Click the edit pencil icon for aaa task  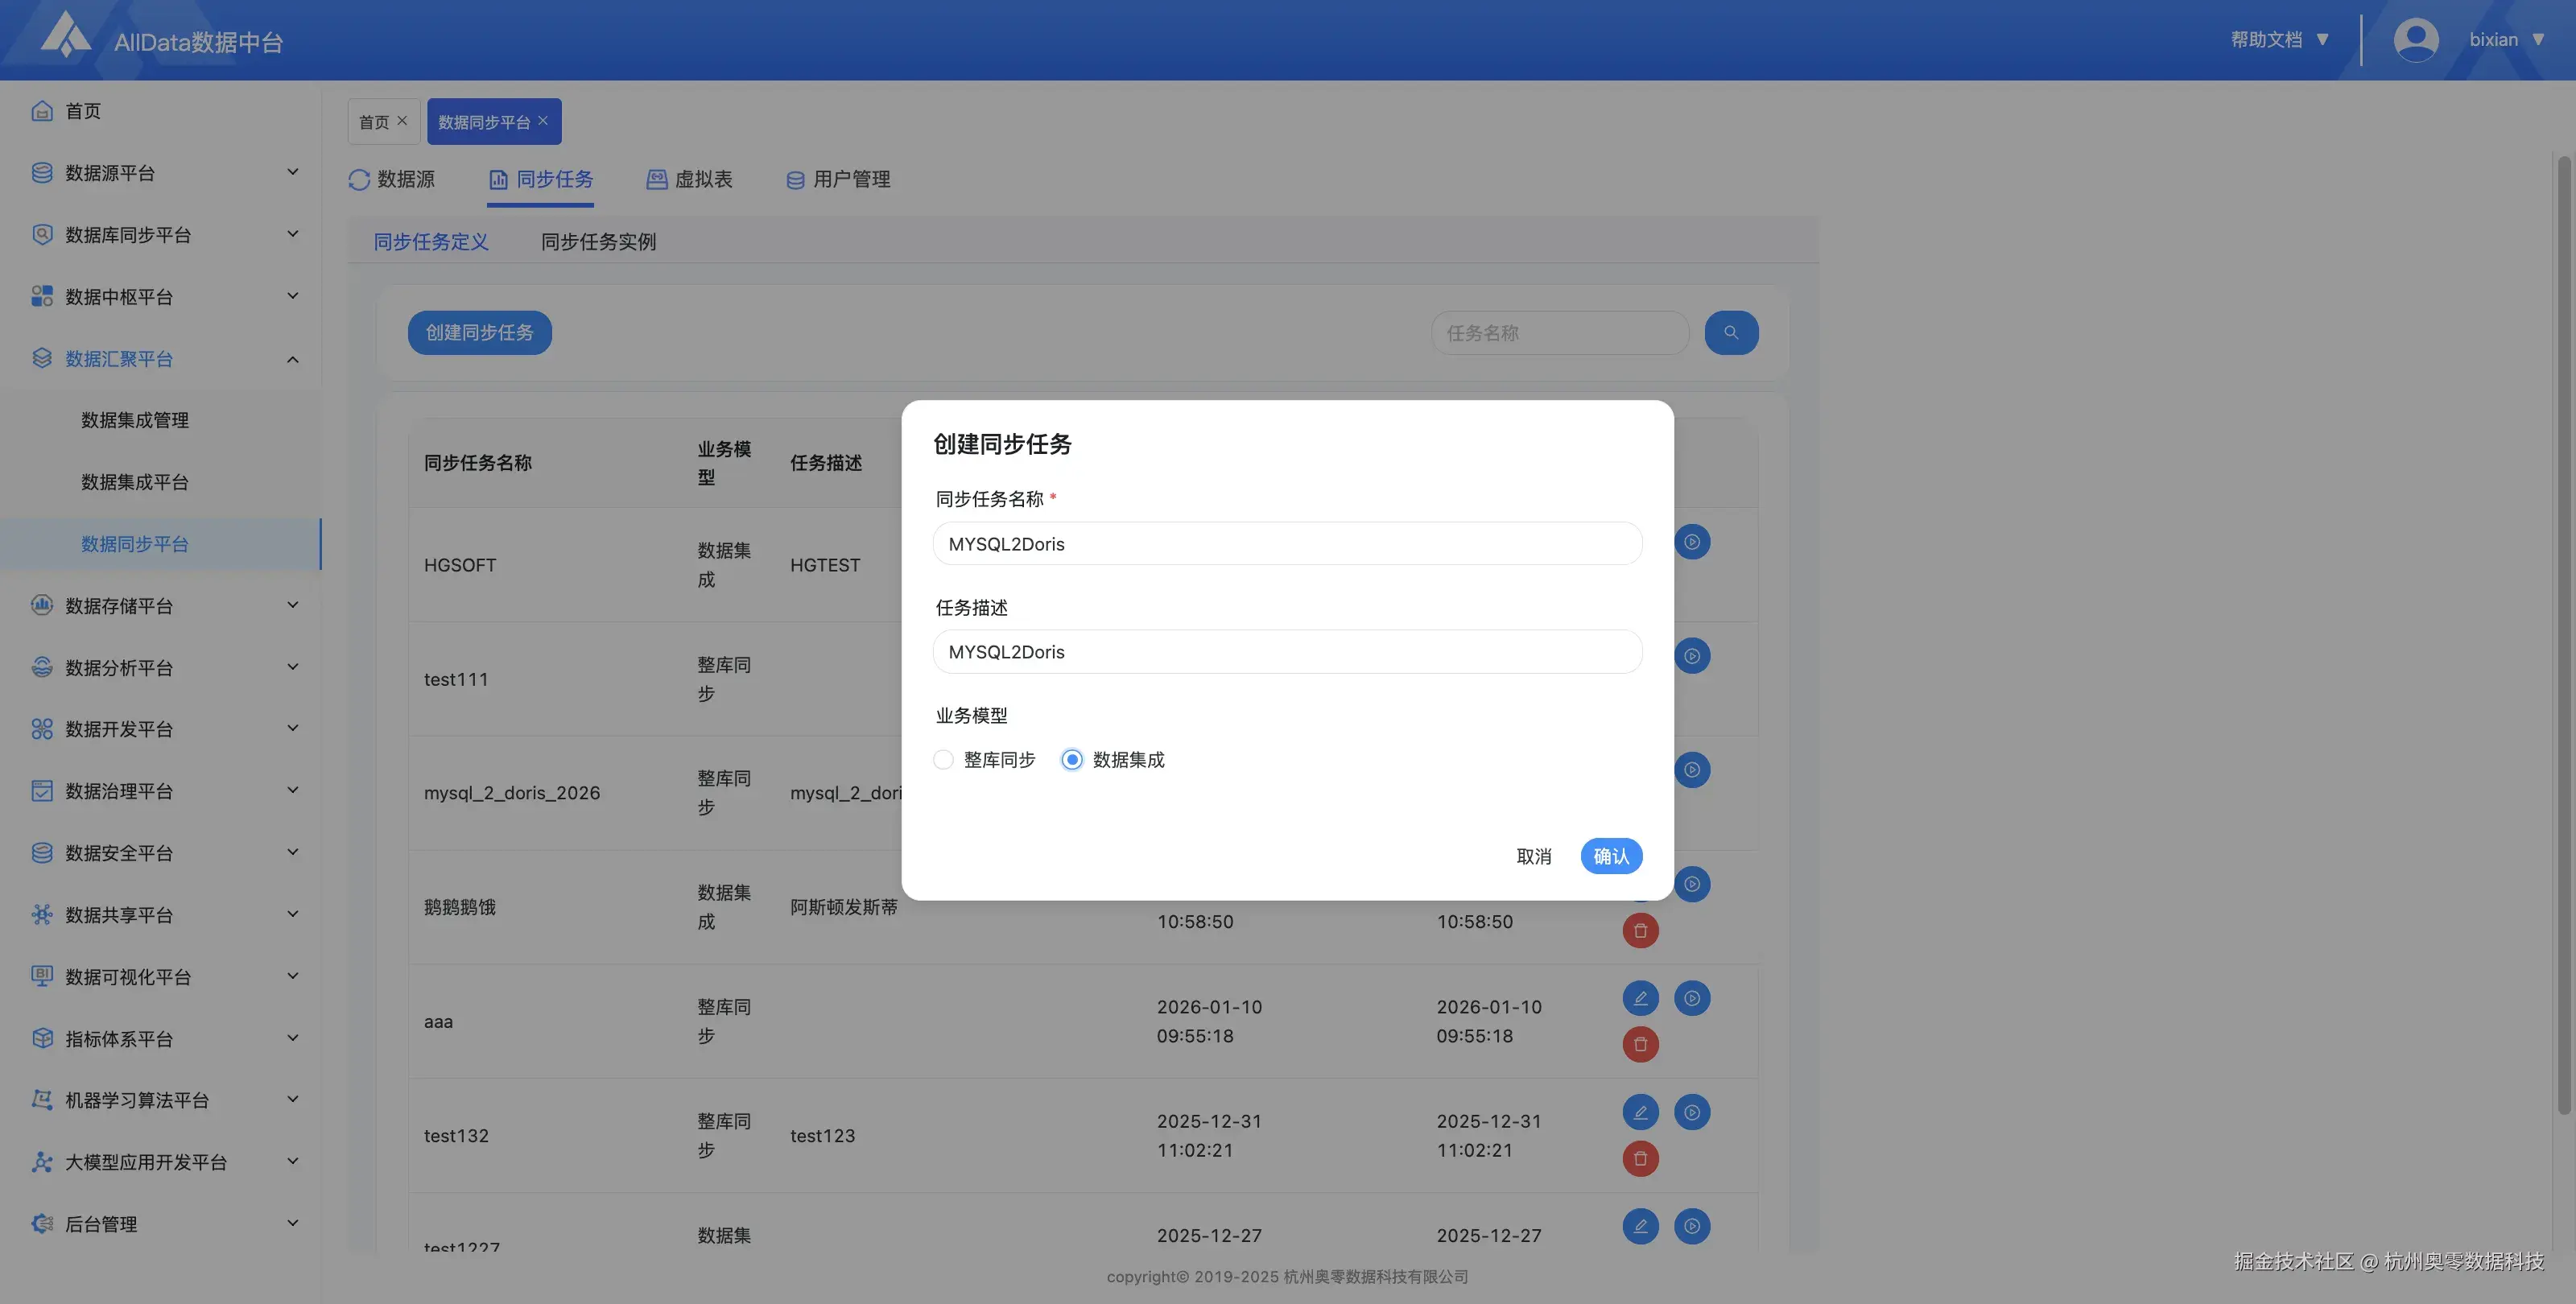1640,998
